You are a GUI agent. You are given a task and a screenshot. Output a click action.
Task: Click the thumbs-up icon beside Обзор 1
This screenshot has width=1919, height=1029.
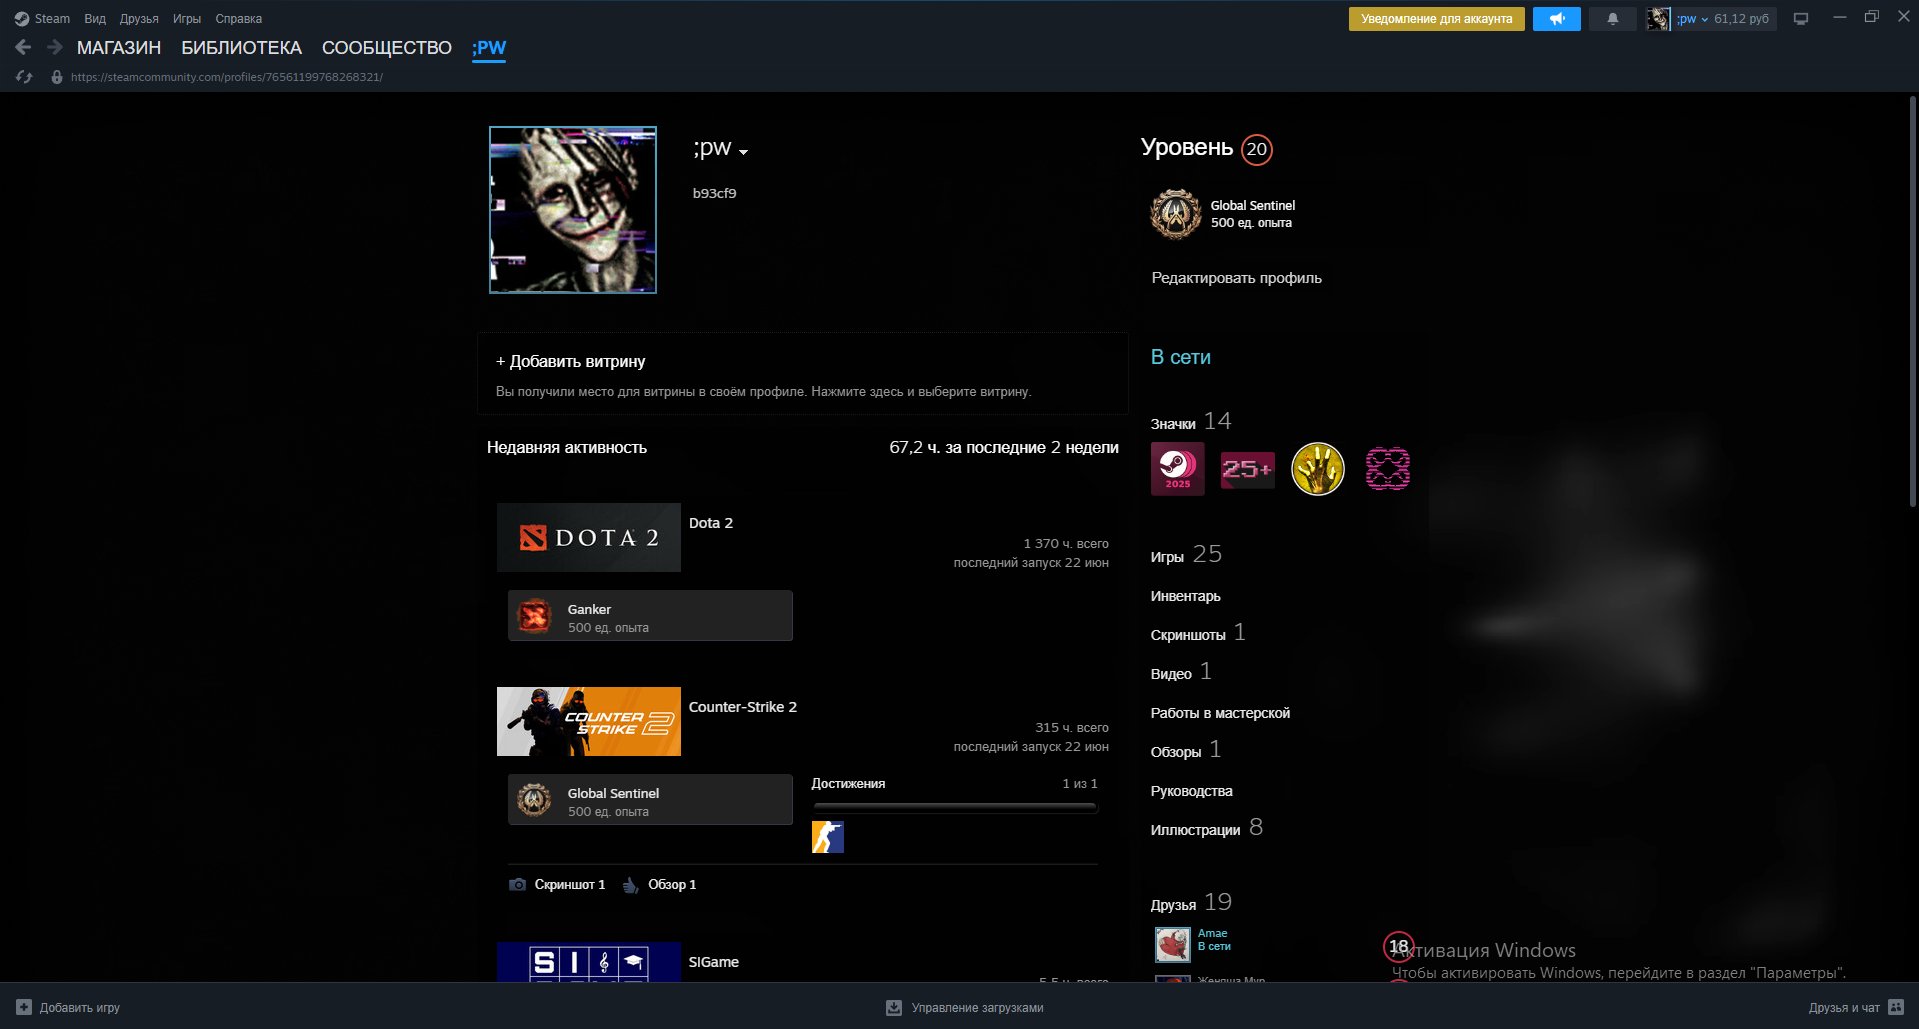coord(630,885)
